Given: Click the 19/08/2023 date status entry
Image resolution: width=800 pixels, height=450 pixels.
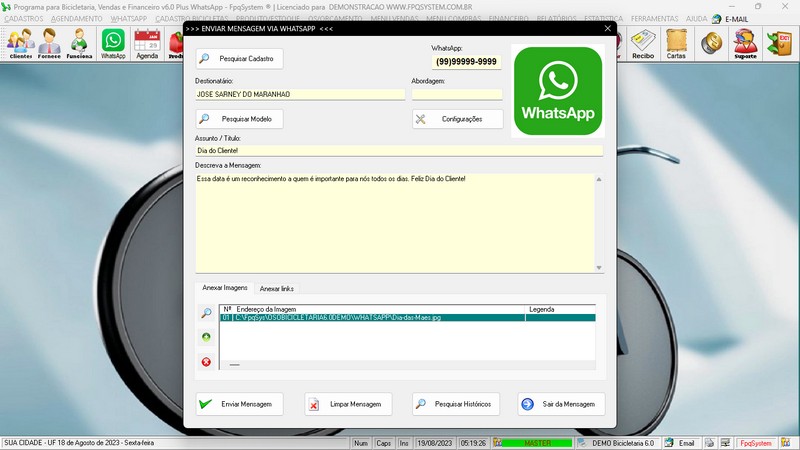Looking at the screenshot, I should click(x=435, y=443).
